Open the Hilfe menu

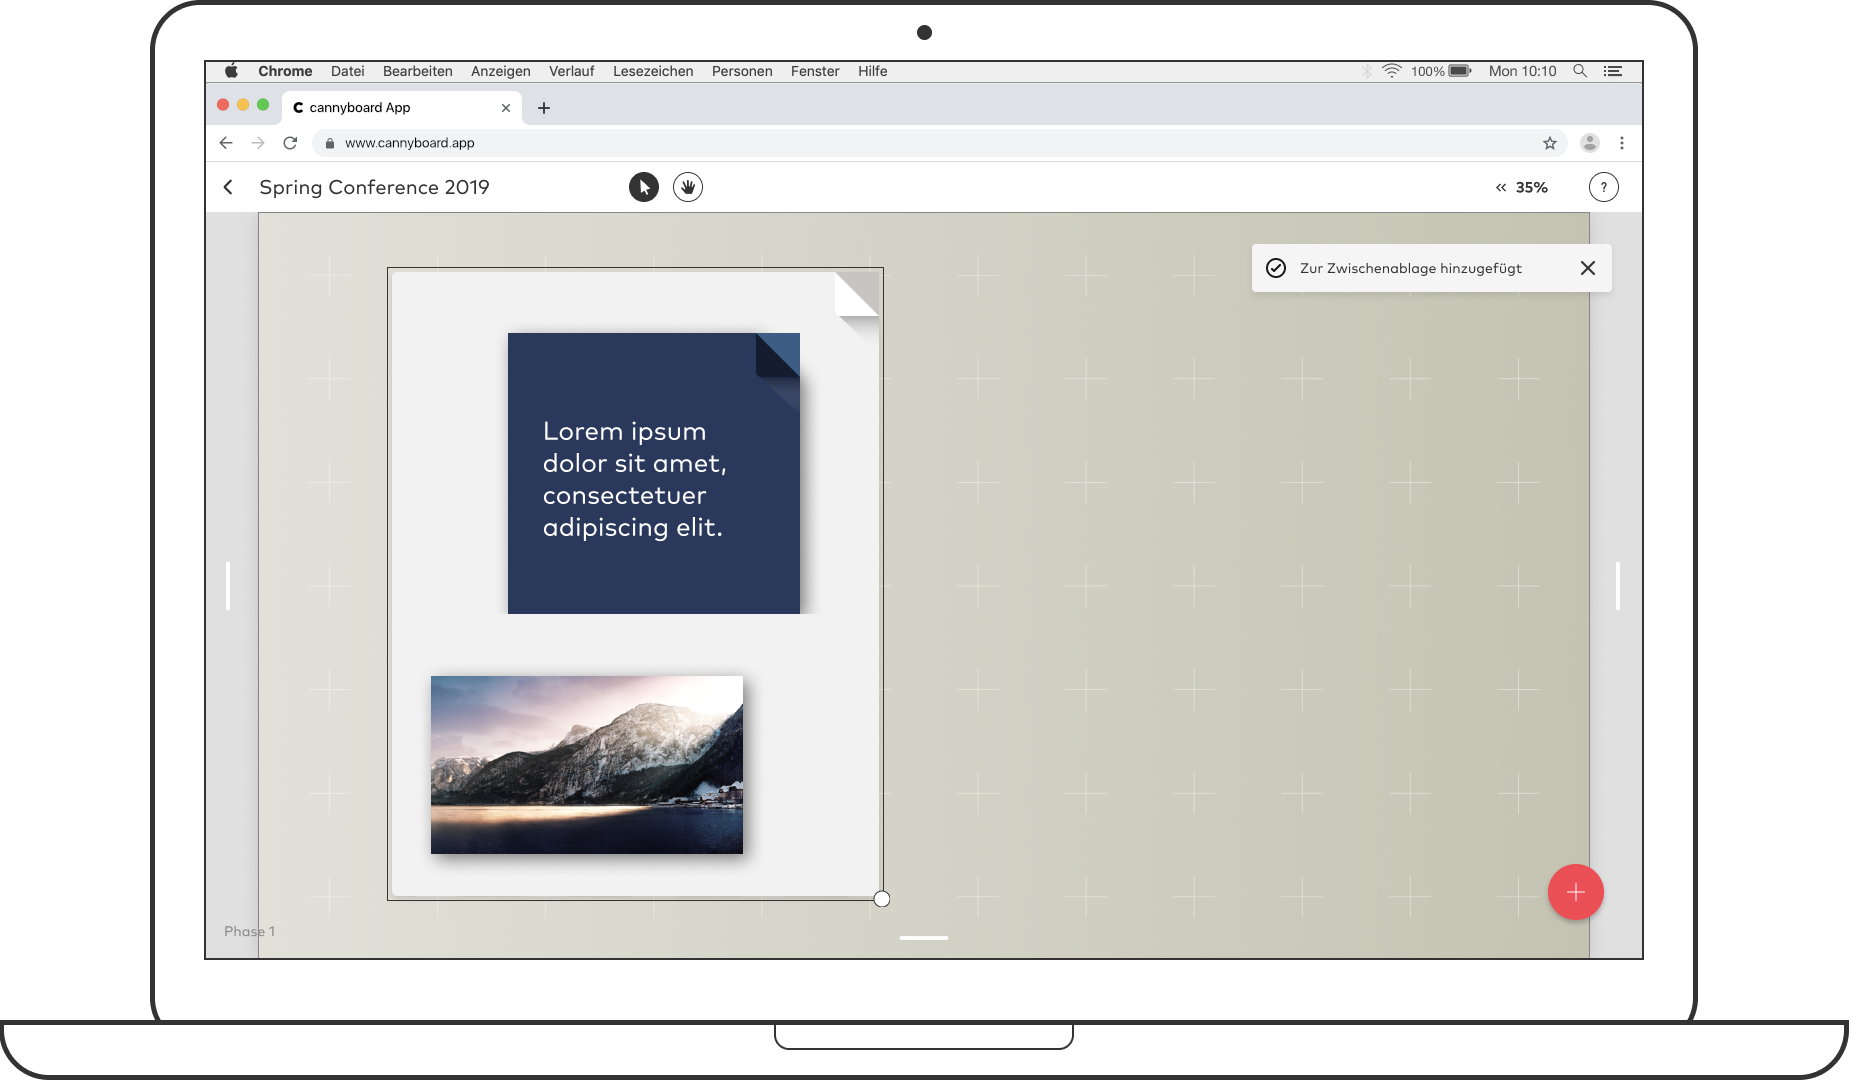(873, 71)
